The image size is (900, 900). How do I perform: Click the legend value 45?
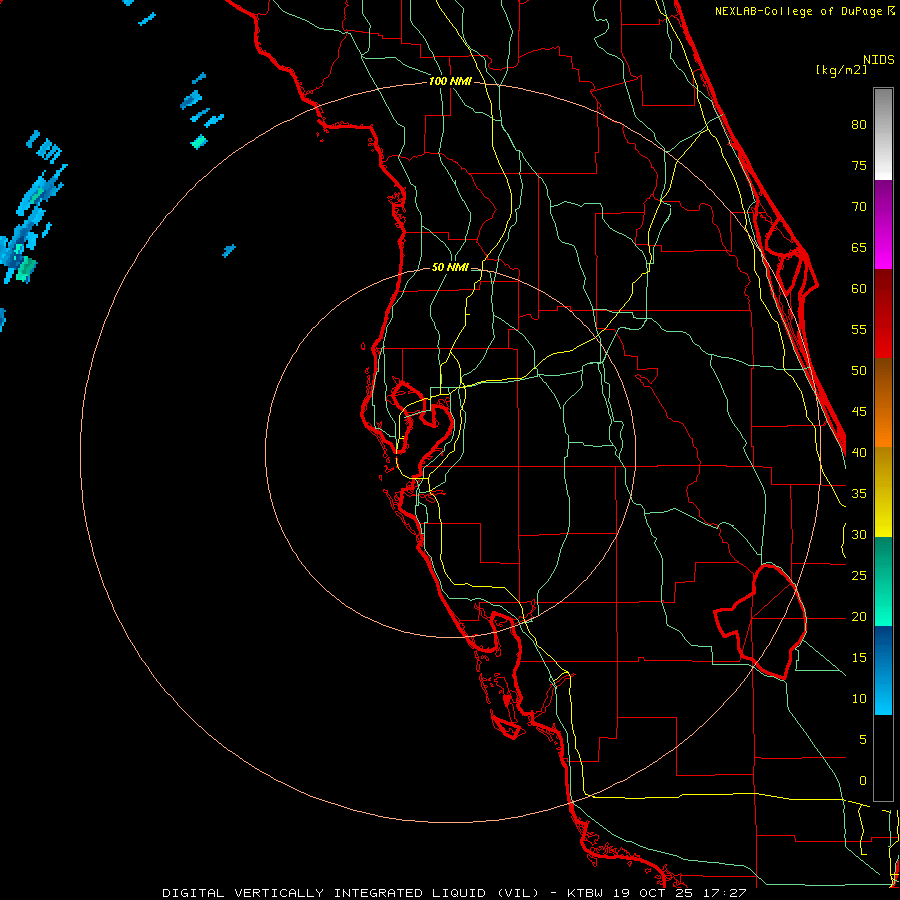pos(859,412)
